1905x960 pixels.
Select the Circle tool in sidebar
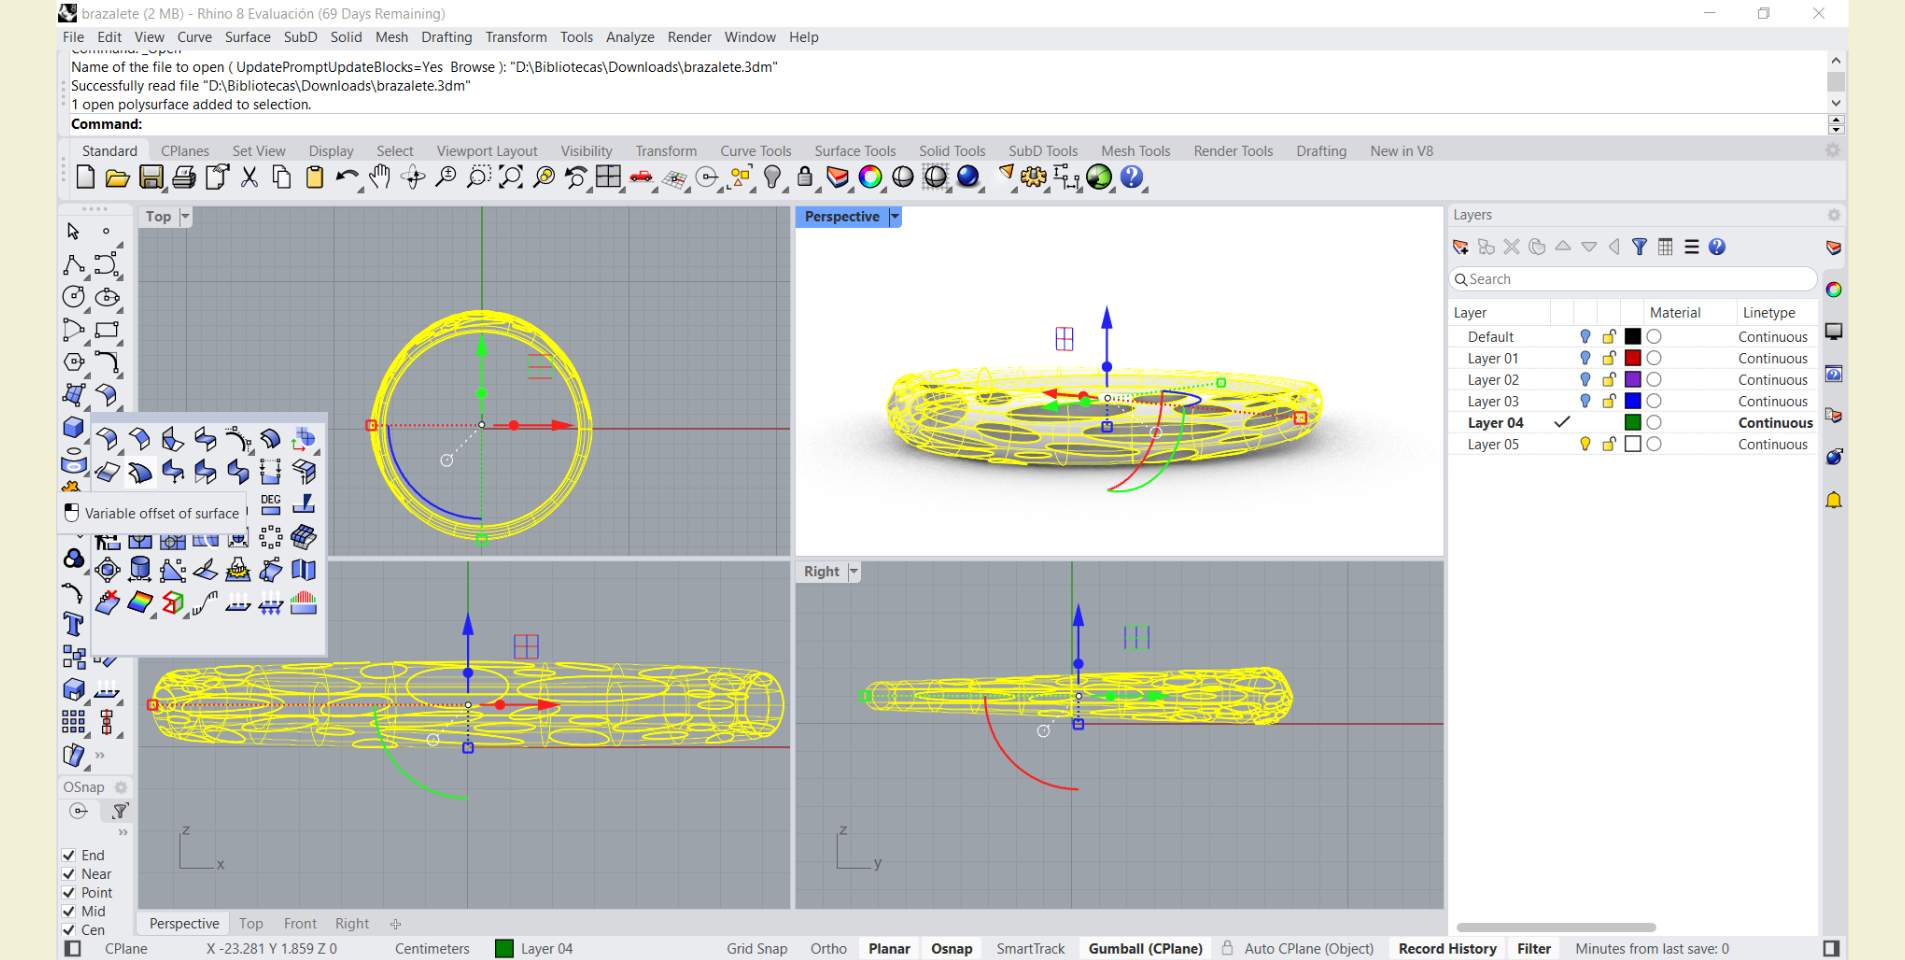click(x=74, y=297)
